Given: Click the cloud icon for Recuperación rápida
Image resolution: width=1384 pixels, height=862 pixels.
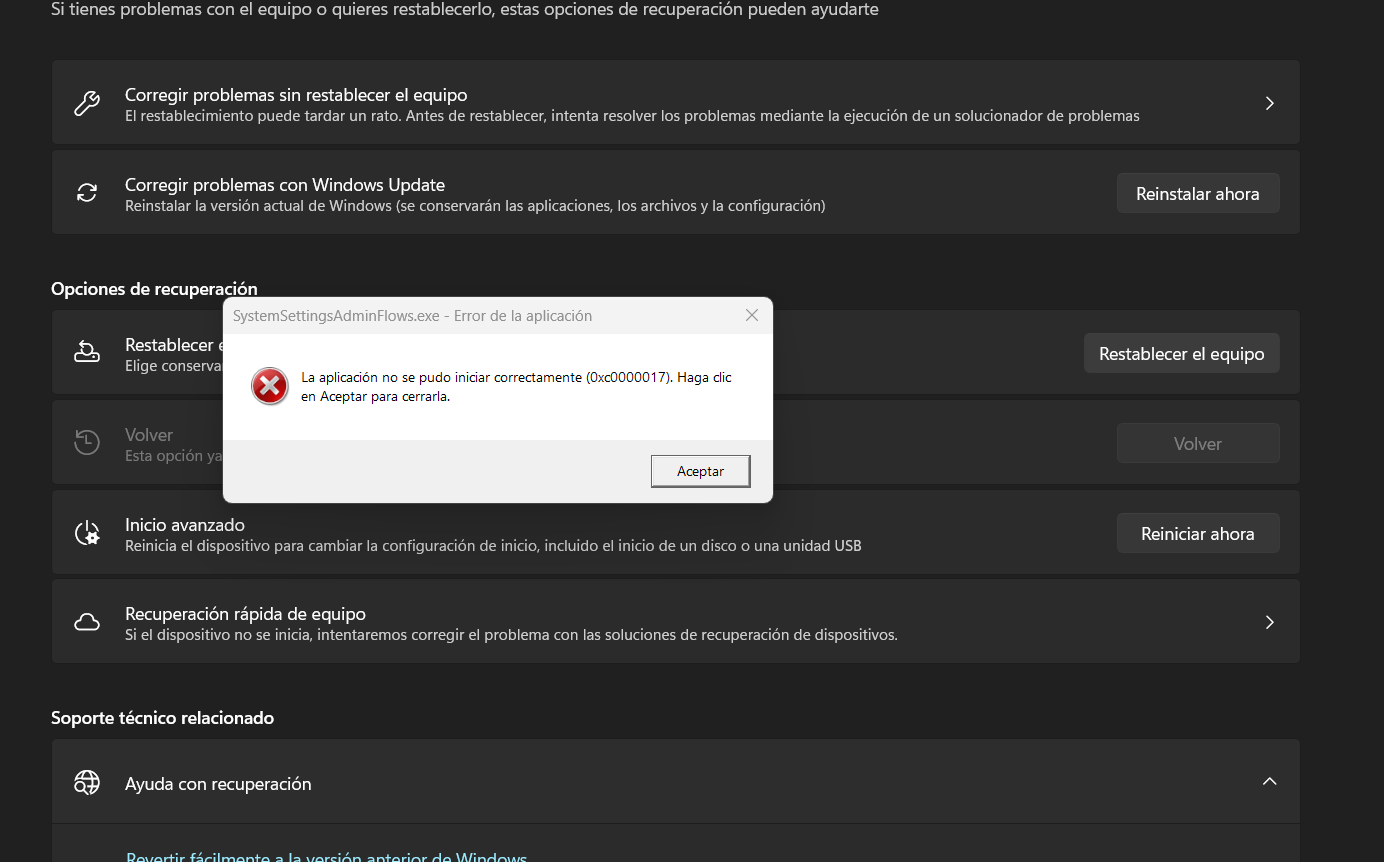Looking at the screenshot, I should click(x=87, y=622).
